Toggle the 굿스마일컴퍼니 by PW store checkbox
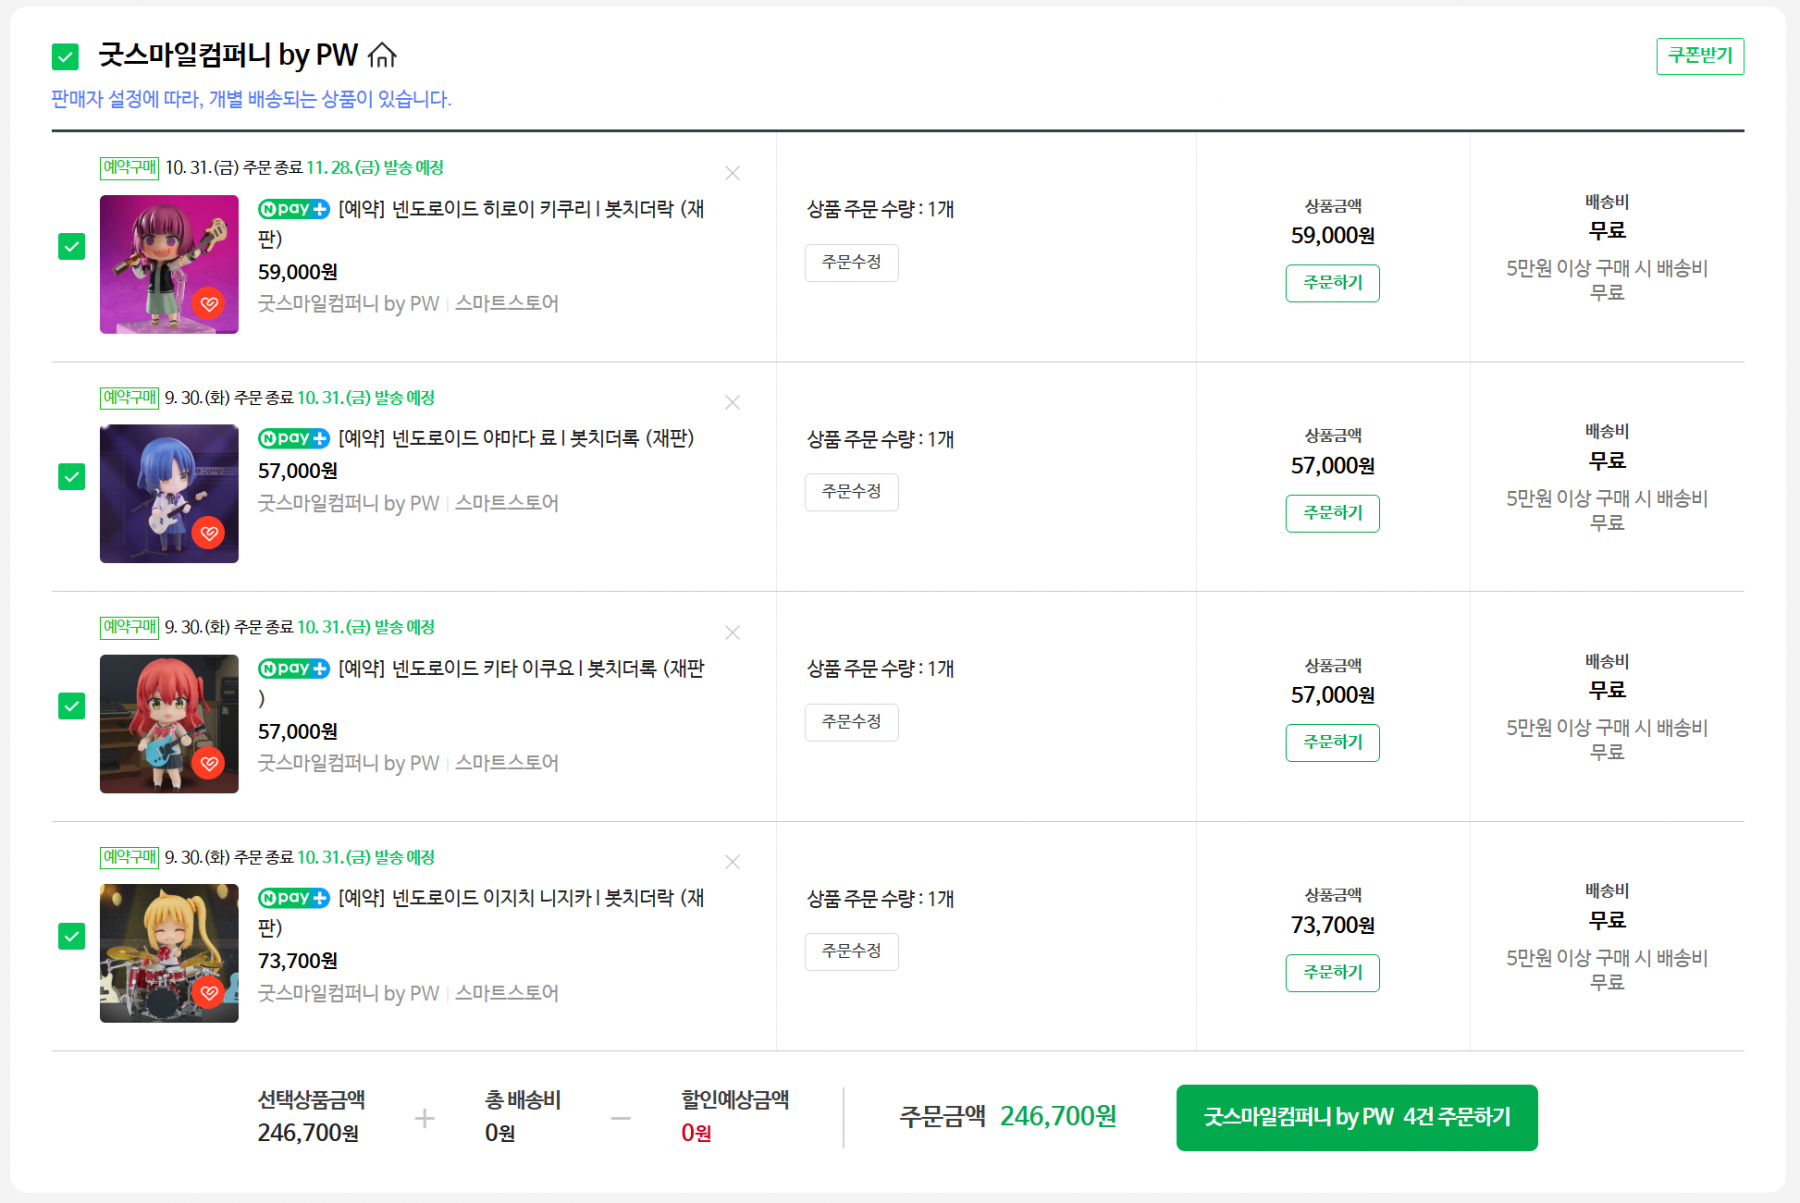The image size is (1800, 1203). tap(65, 57)
